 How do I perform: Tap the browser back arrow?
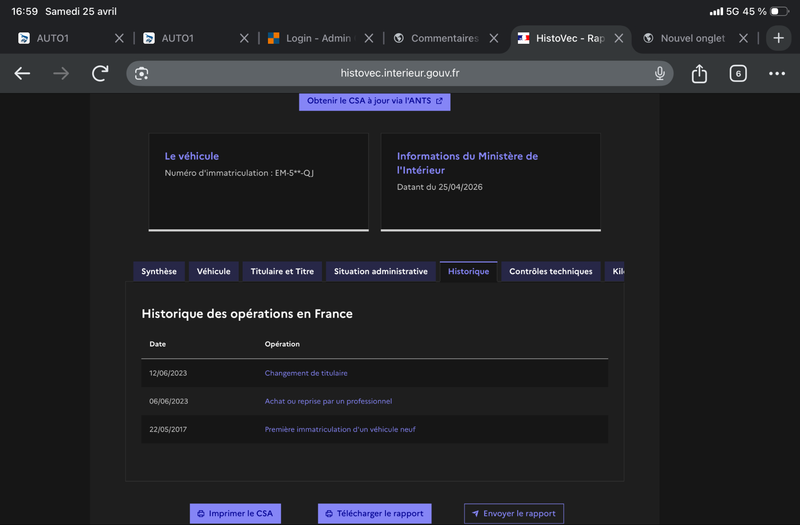tap(22, 73)
